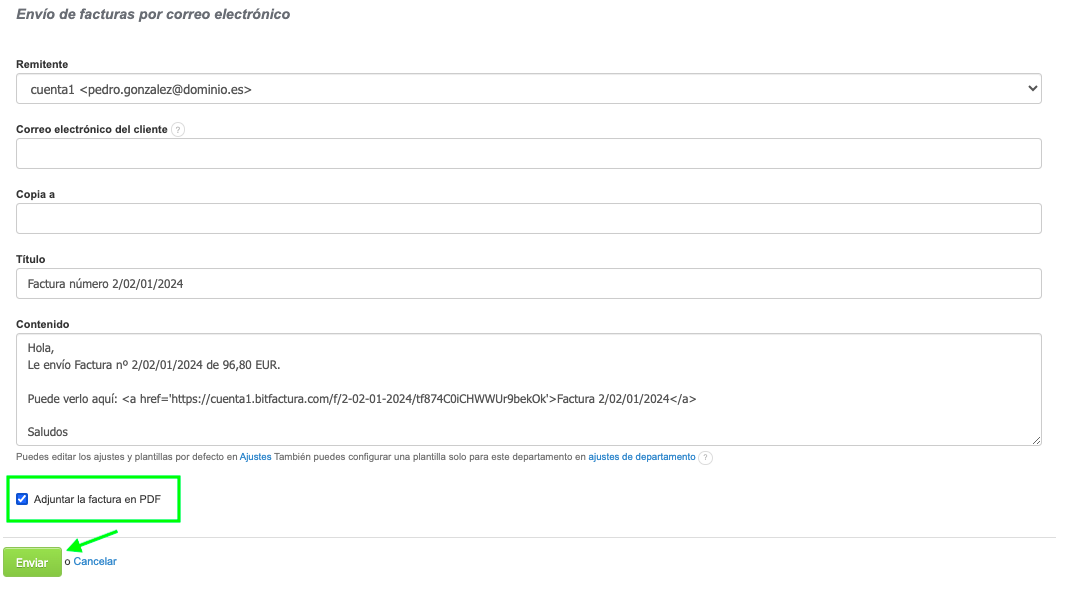
Task: Uncheck the 'Adjuntar la factura en PDF' checkbox
Action: (22, 499)
